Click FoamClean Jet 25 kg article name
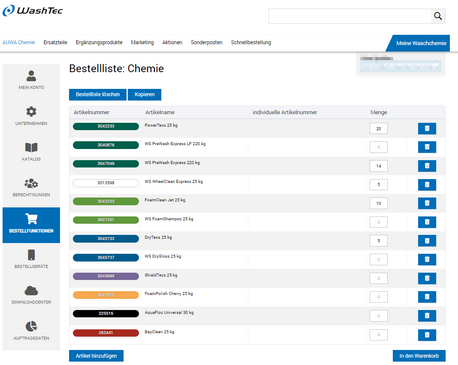This screenshot has height=365, width=458. click(x=165, y=200)
